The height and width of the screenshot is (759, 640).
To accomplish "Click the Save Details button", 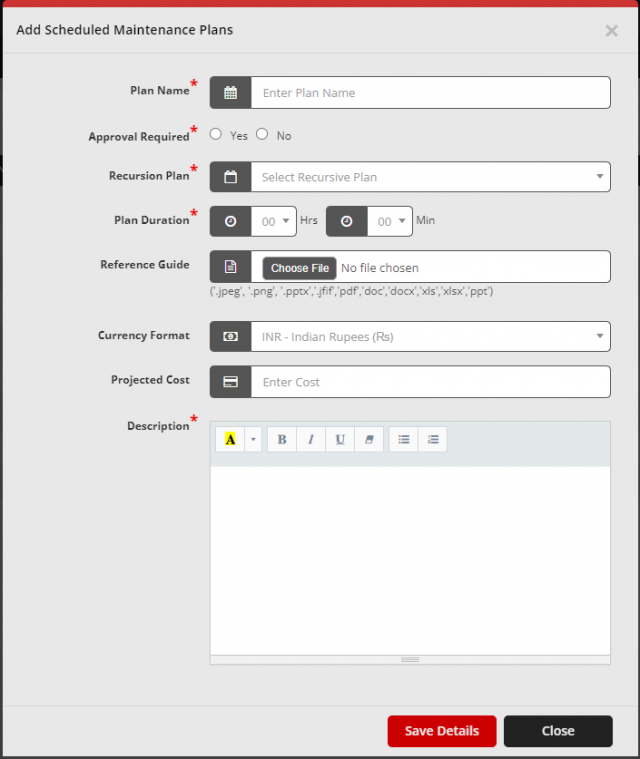I will coord(442,731).
